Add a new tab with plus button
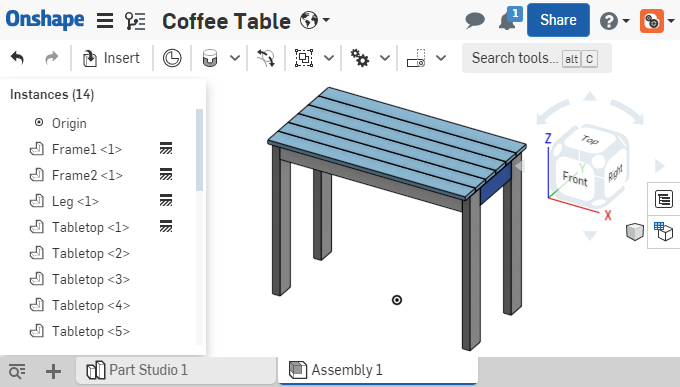Screen dimensions: 680x387 (53, 371)
